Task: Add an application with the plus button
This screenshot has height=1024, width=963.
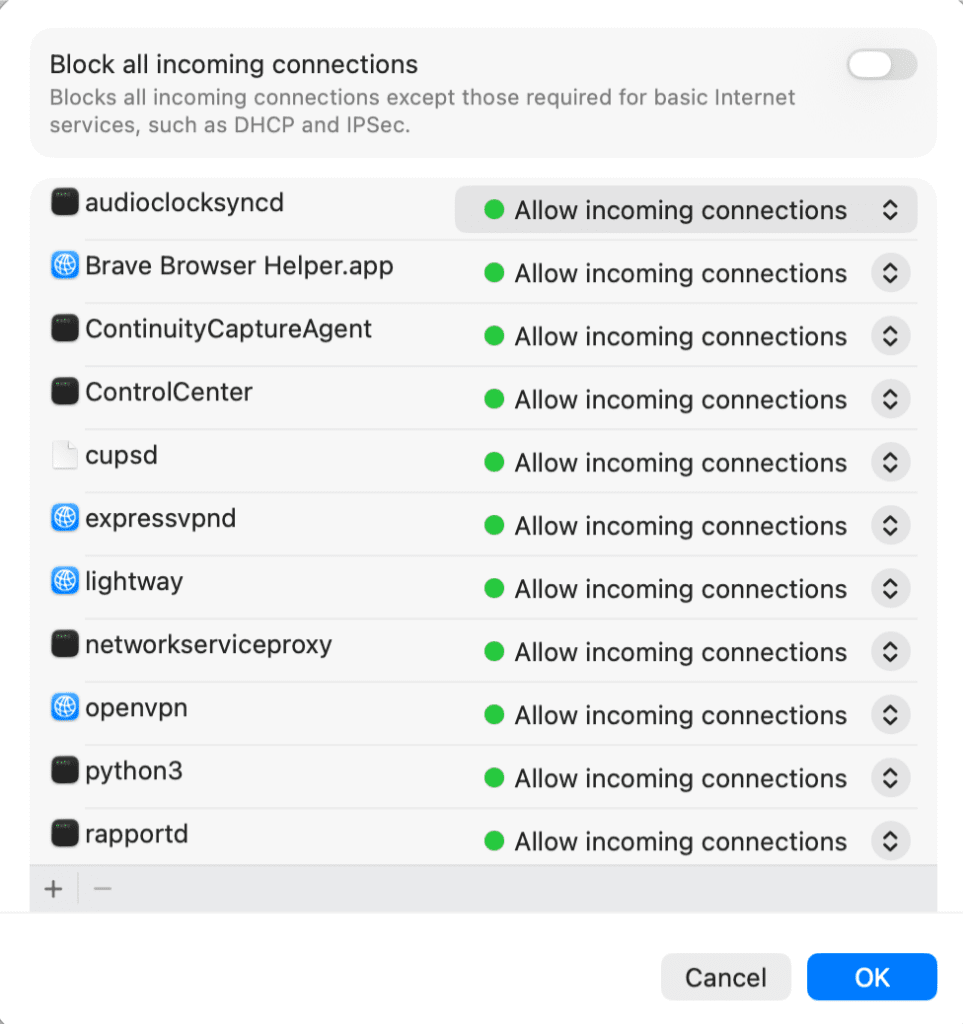Action: (x=54, y=889)
